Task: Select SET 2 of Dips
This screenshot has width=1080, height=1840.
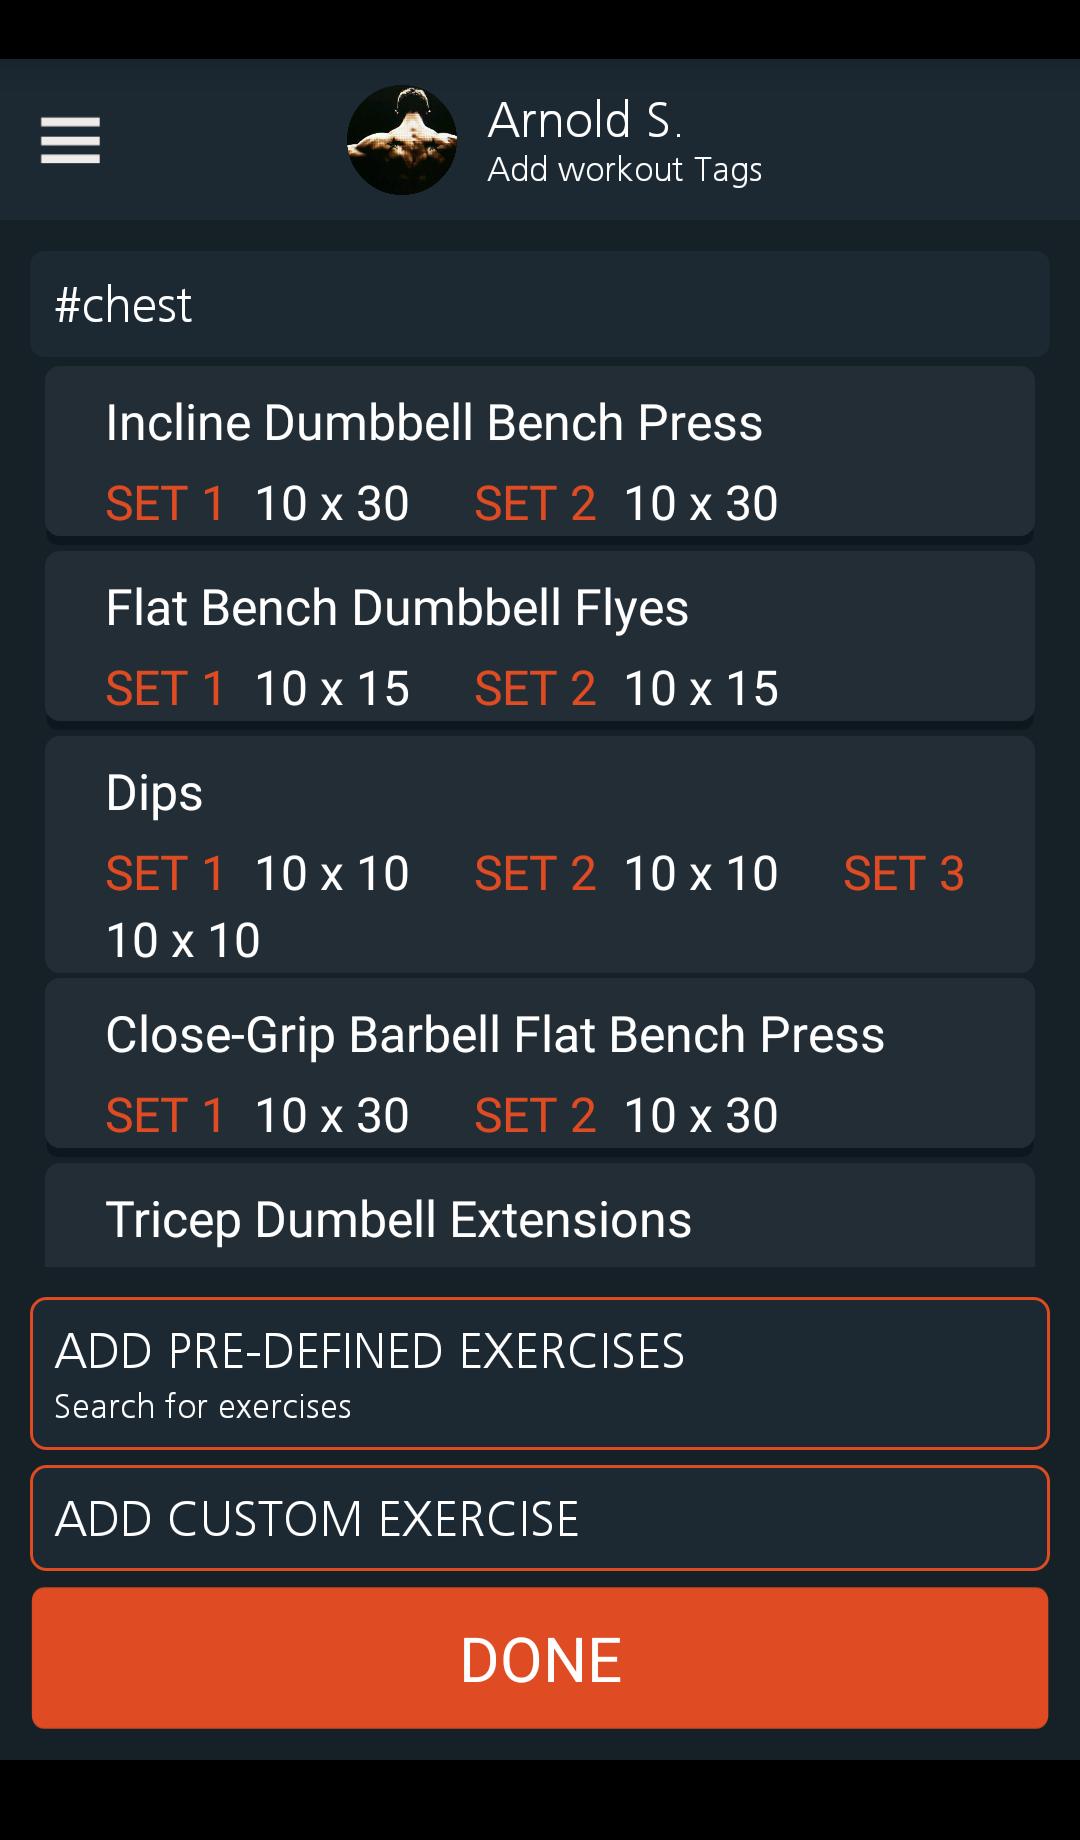Action: pyautogui.click(x=536, y=873)
